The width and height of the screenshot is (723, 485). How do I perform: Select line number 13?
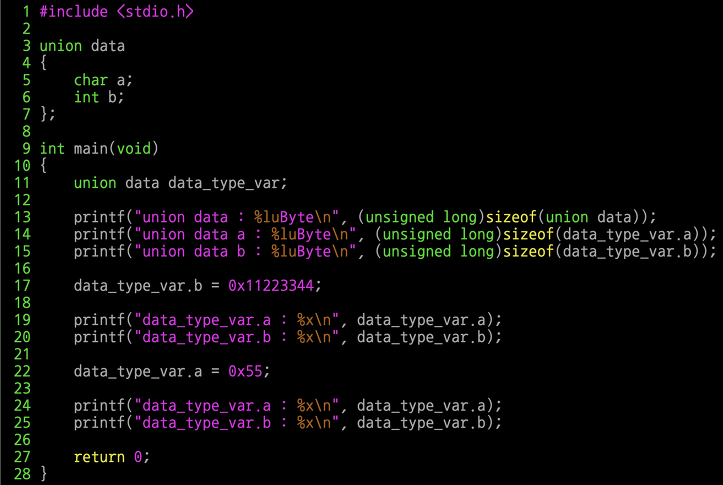click(22, 217)
